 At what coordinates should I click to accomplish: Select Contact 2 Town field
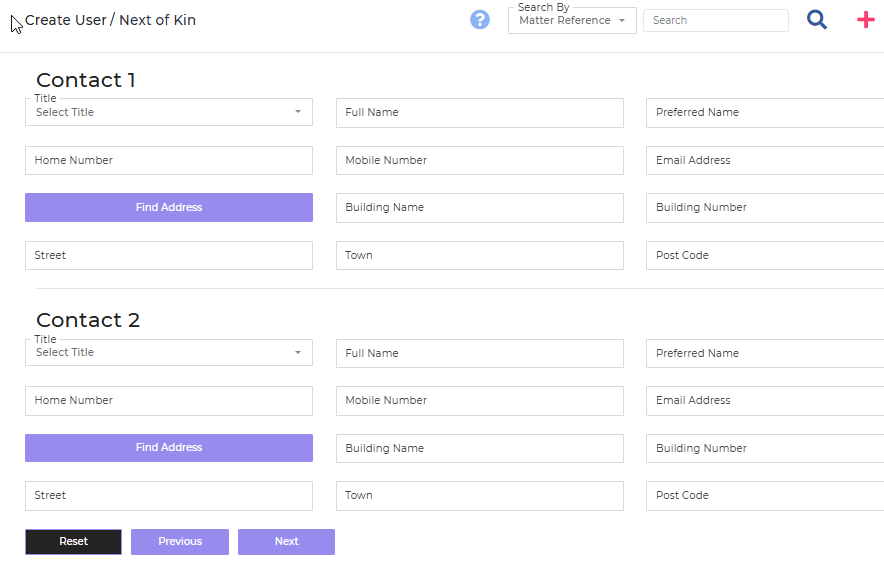480,496
